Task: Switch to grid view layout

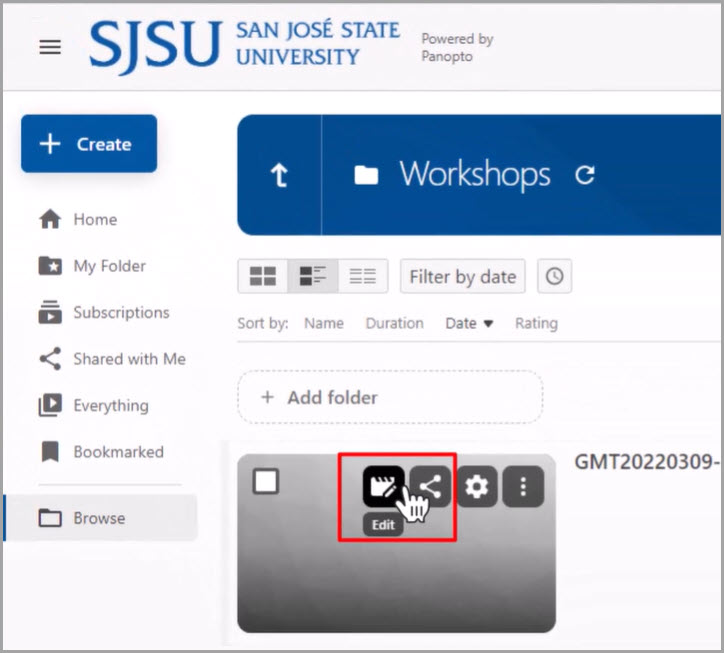Action: 262,277
